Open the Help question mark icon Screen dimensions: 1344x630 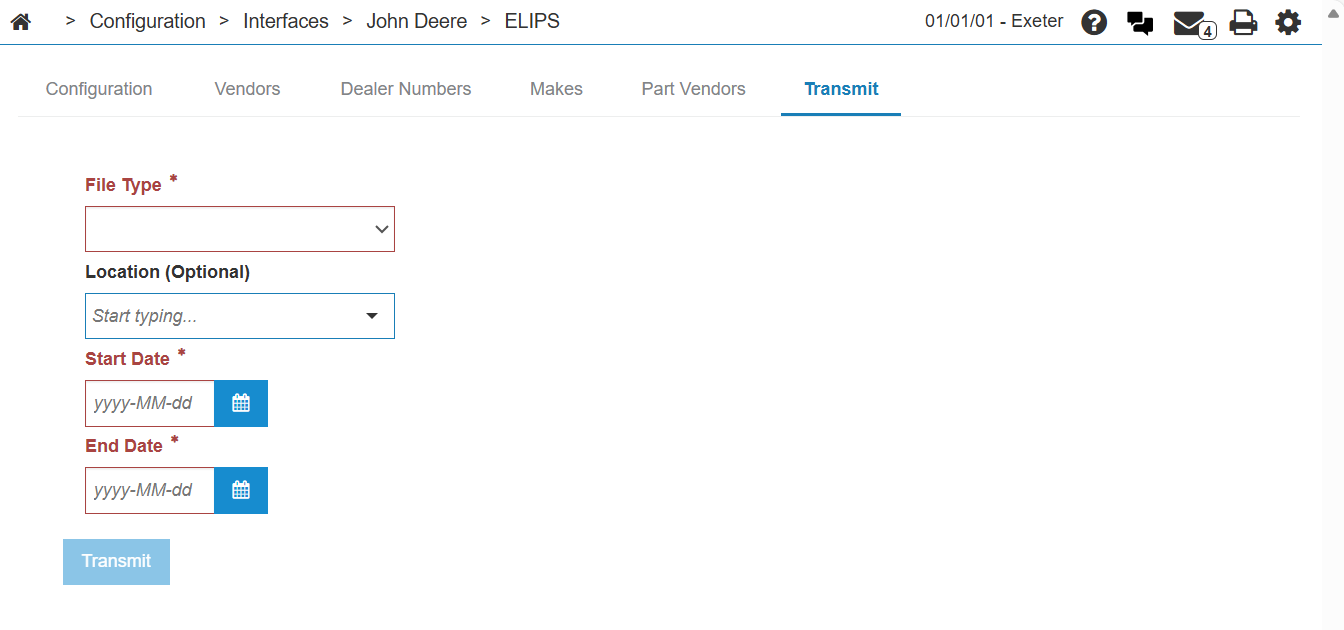(1094, 23)
